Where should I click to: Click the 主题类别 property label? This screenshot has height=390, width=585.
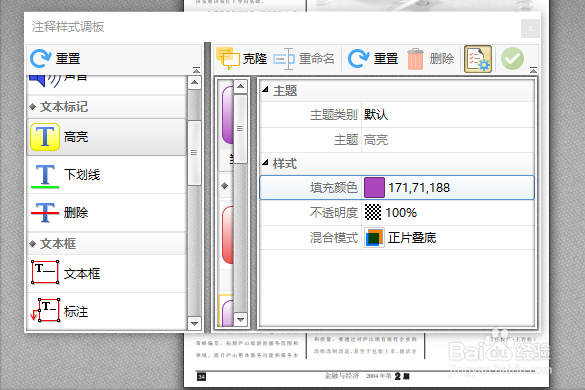coord(334,115)
